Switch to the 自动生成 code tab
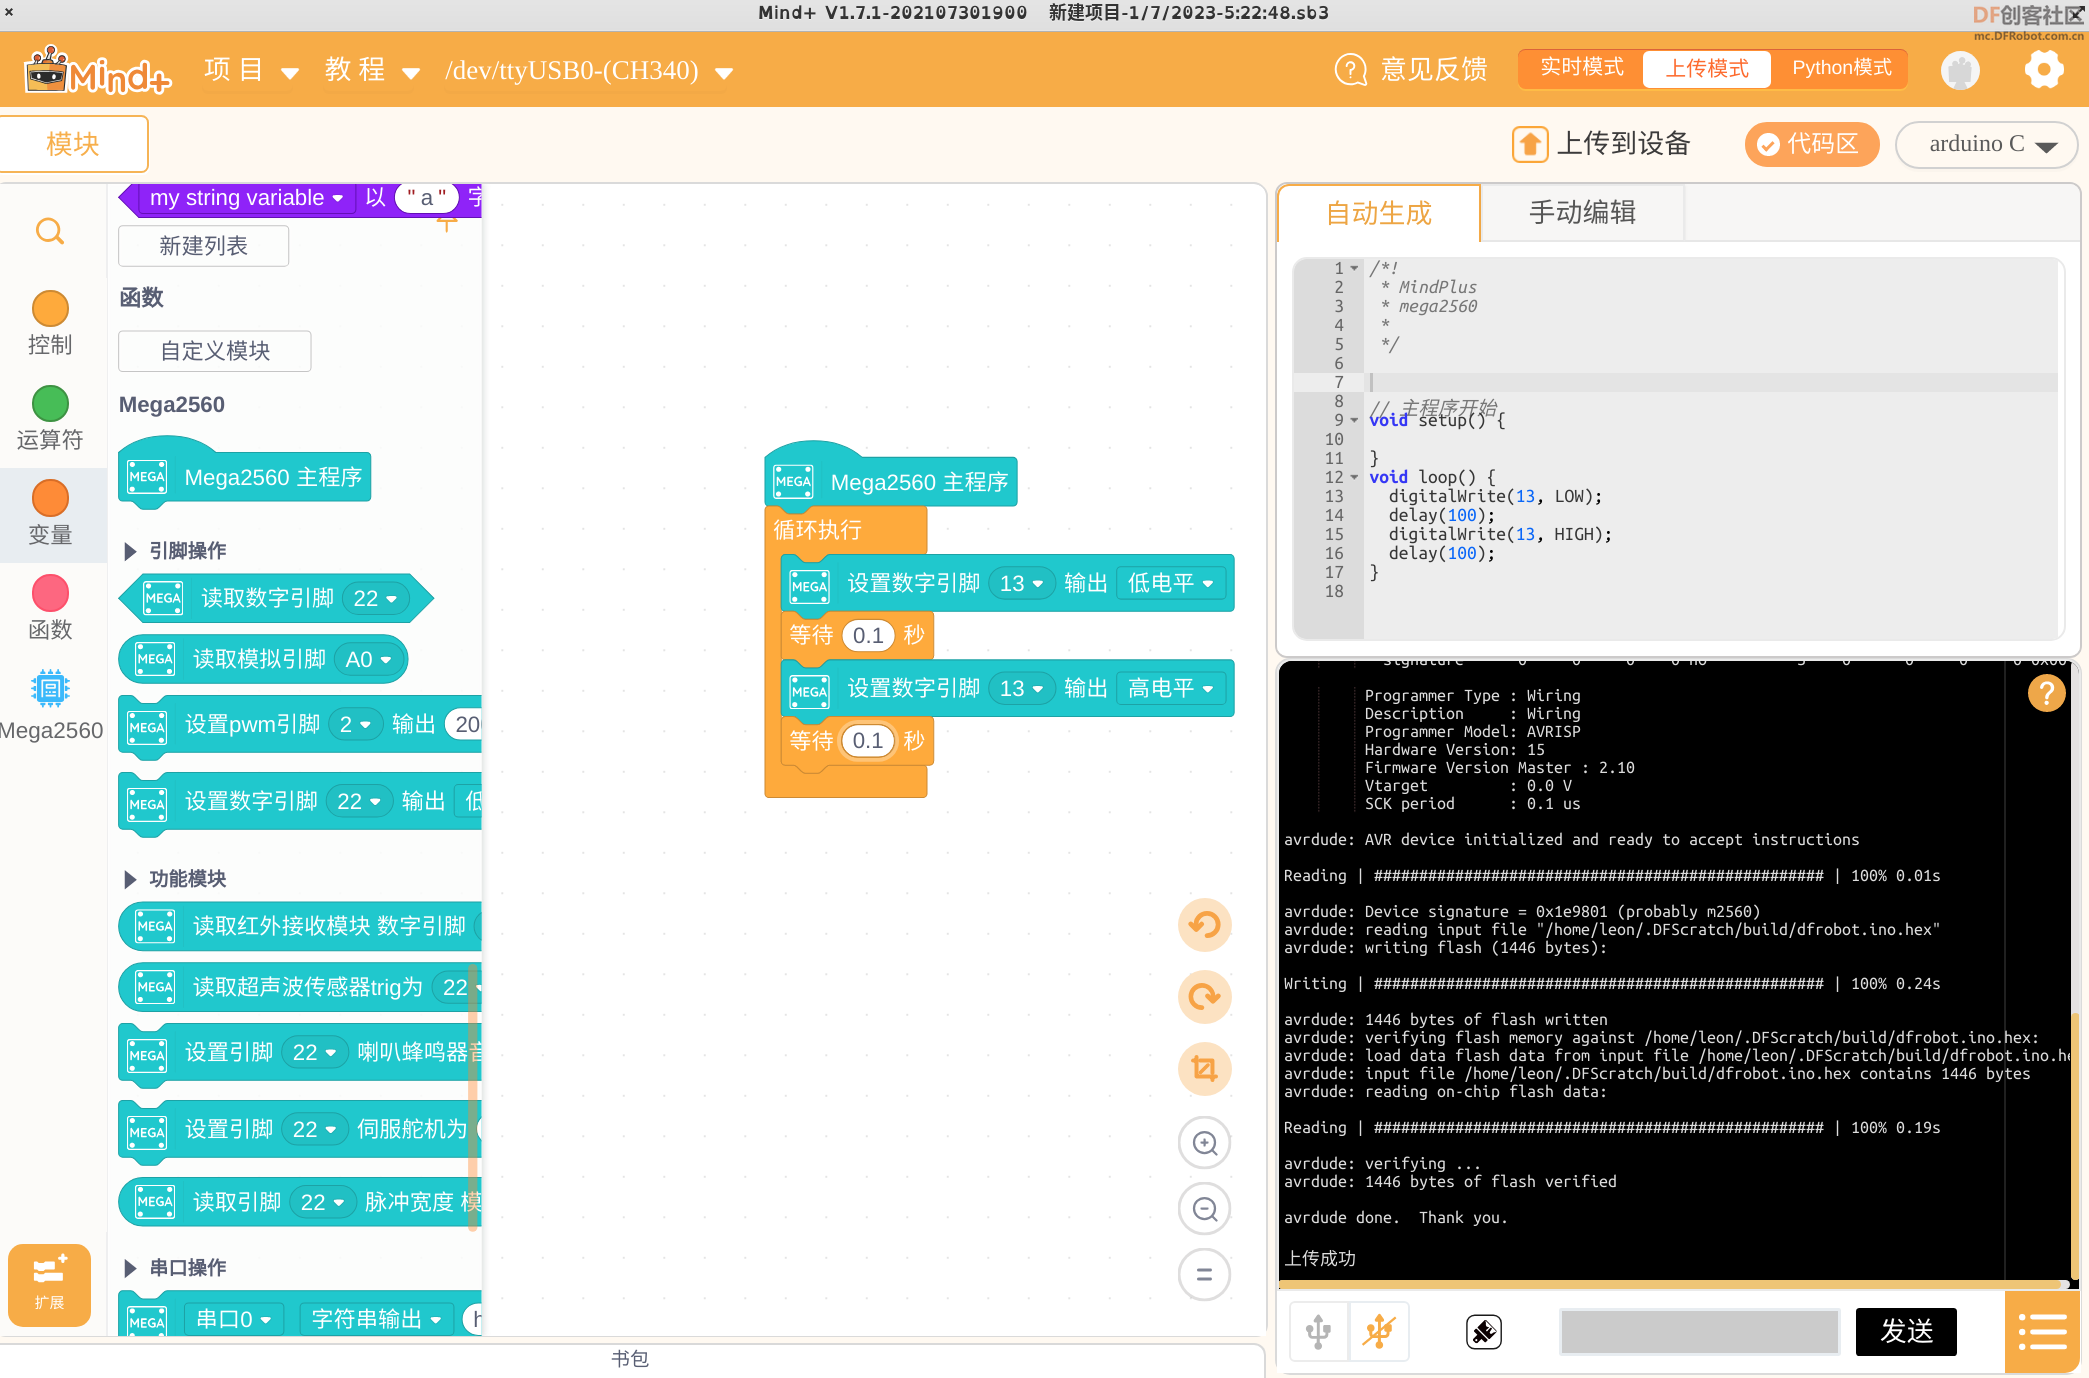The width and height of the screenshot is (2089, 1378). click(1379, 213)
